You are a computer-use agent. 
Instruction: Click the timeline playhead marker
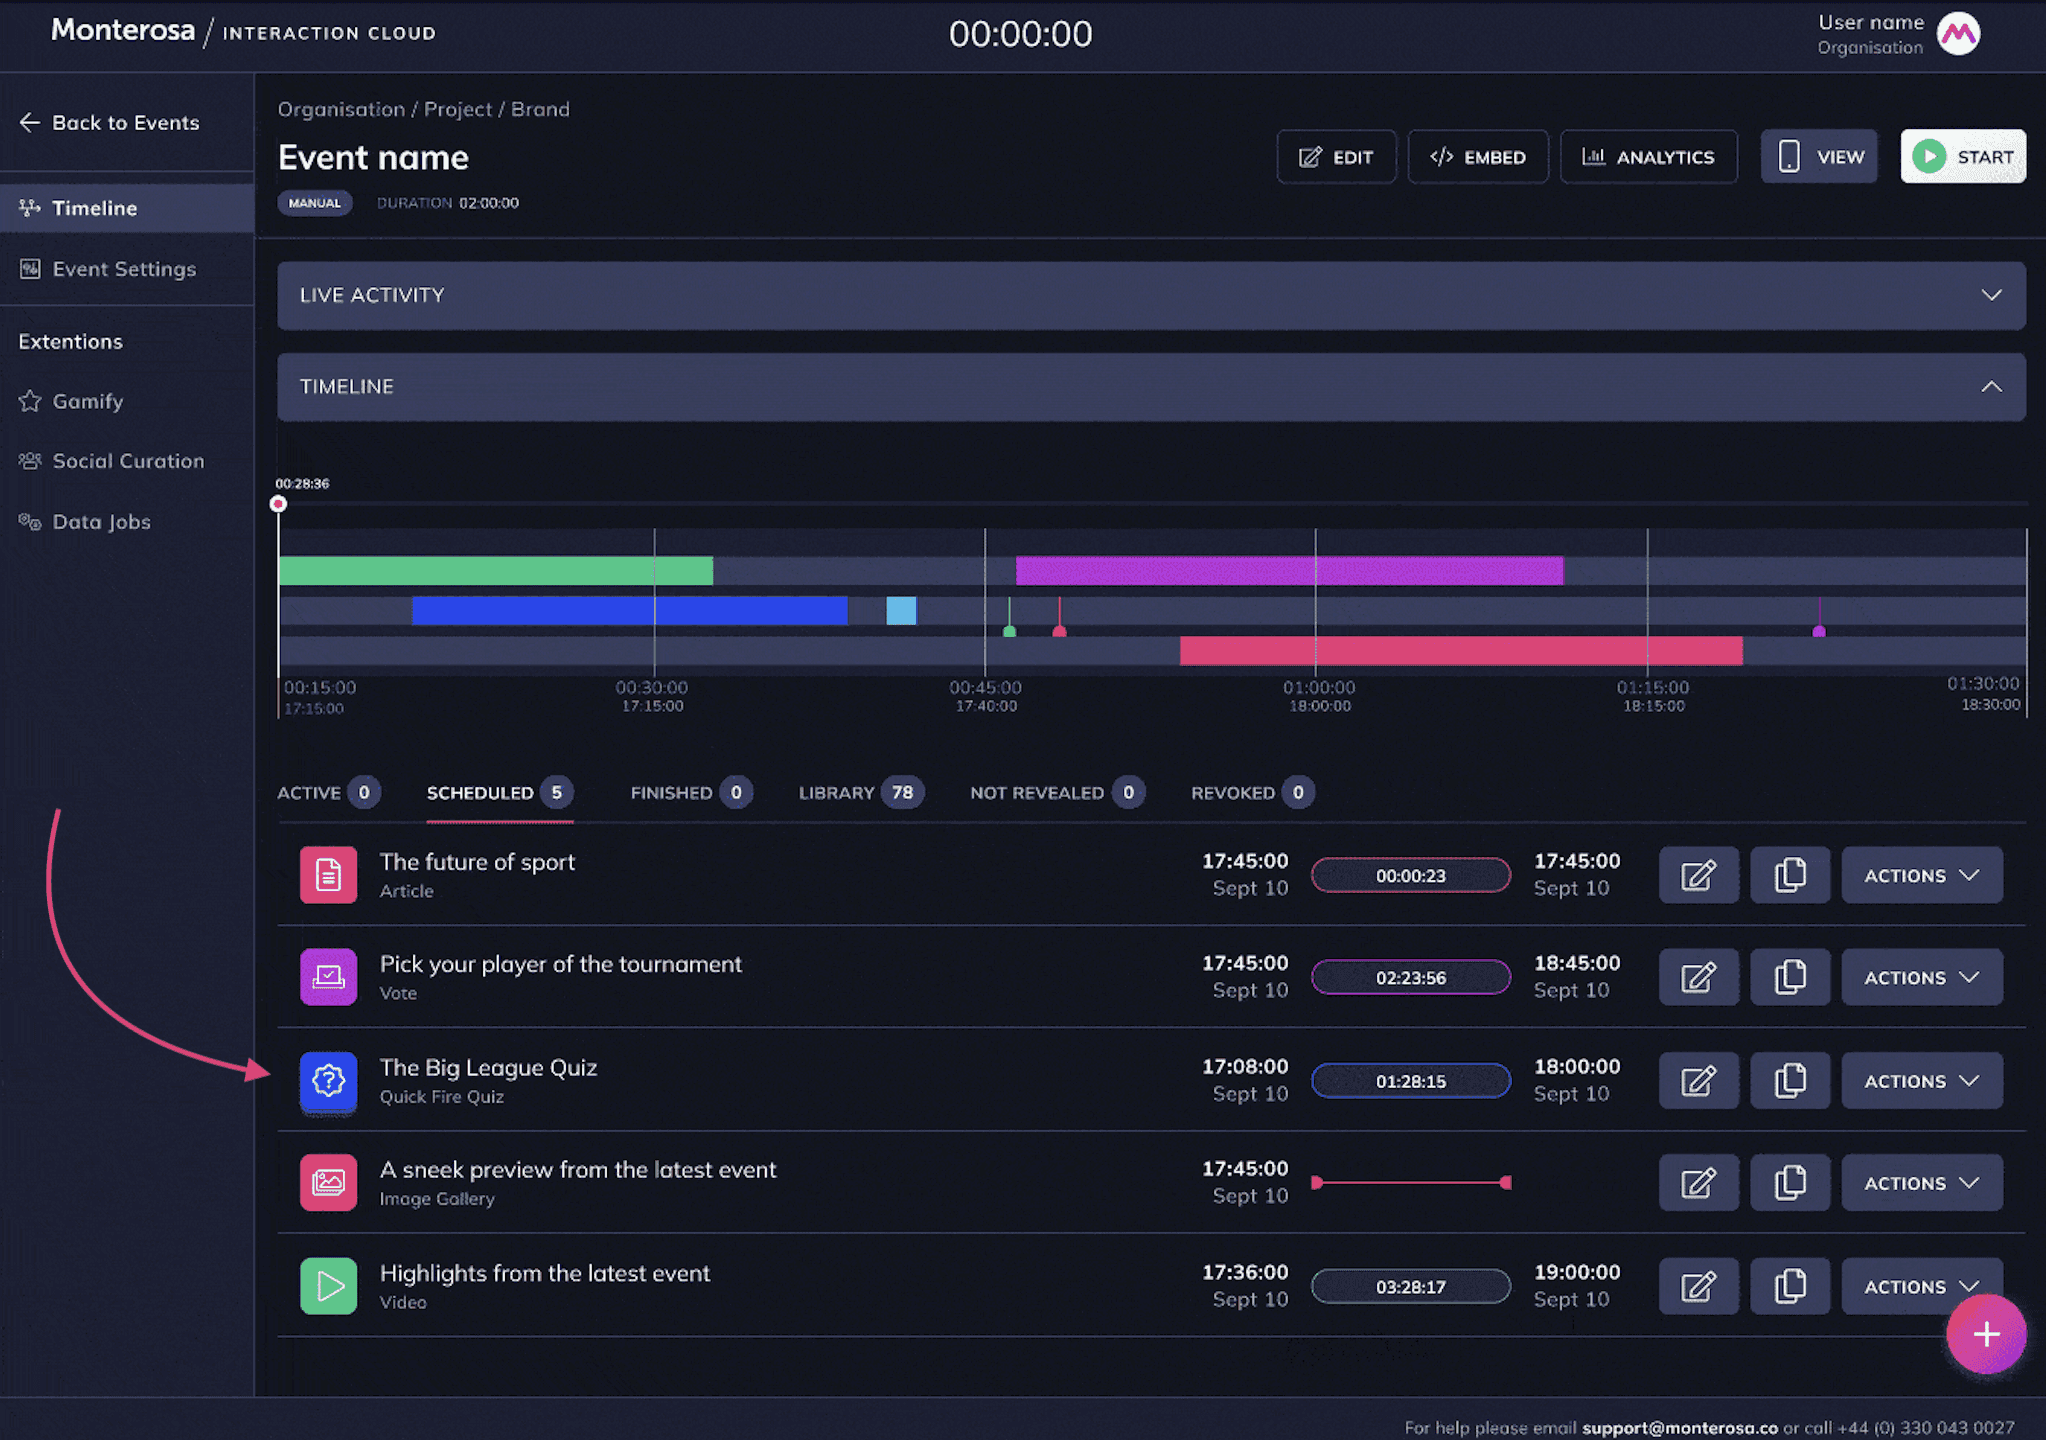pyautogui.click(x=279, y=504)
